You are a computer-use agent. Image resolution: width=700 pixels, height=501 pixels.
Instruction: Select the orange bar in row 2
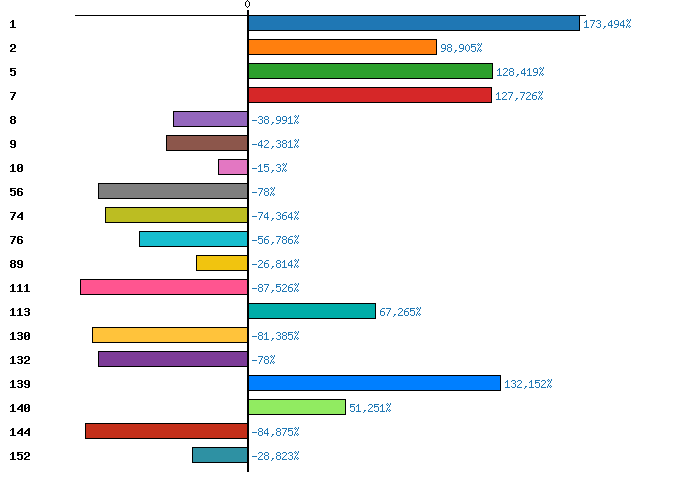pyautogui.click(x=342, y=47)
